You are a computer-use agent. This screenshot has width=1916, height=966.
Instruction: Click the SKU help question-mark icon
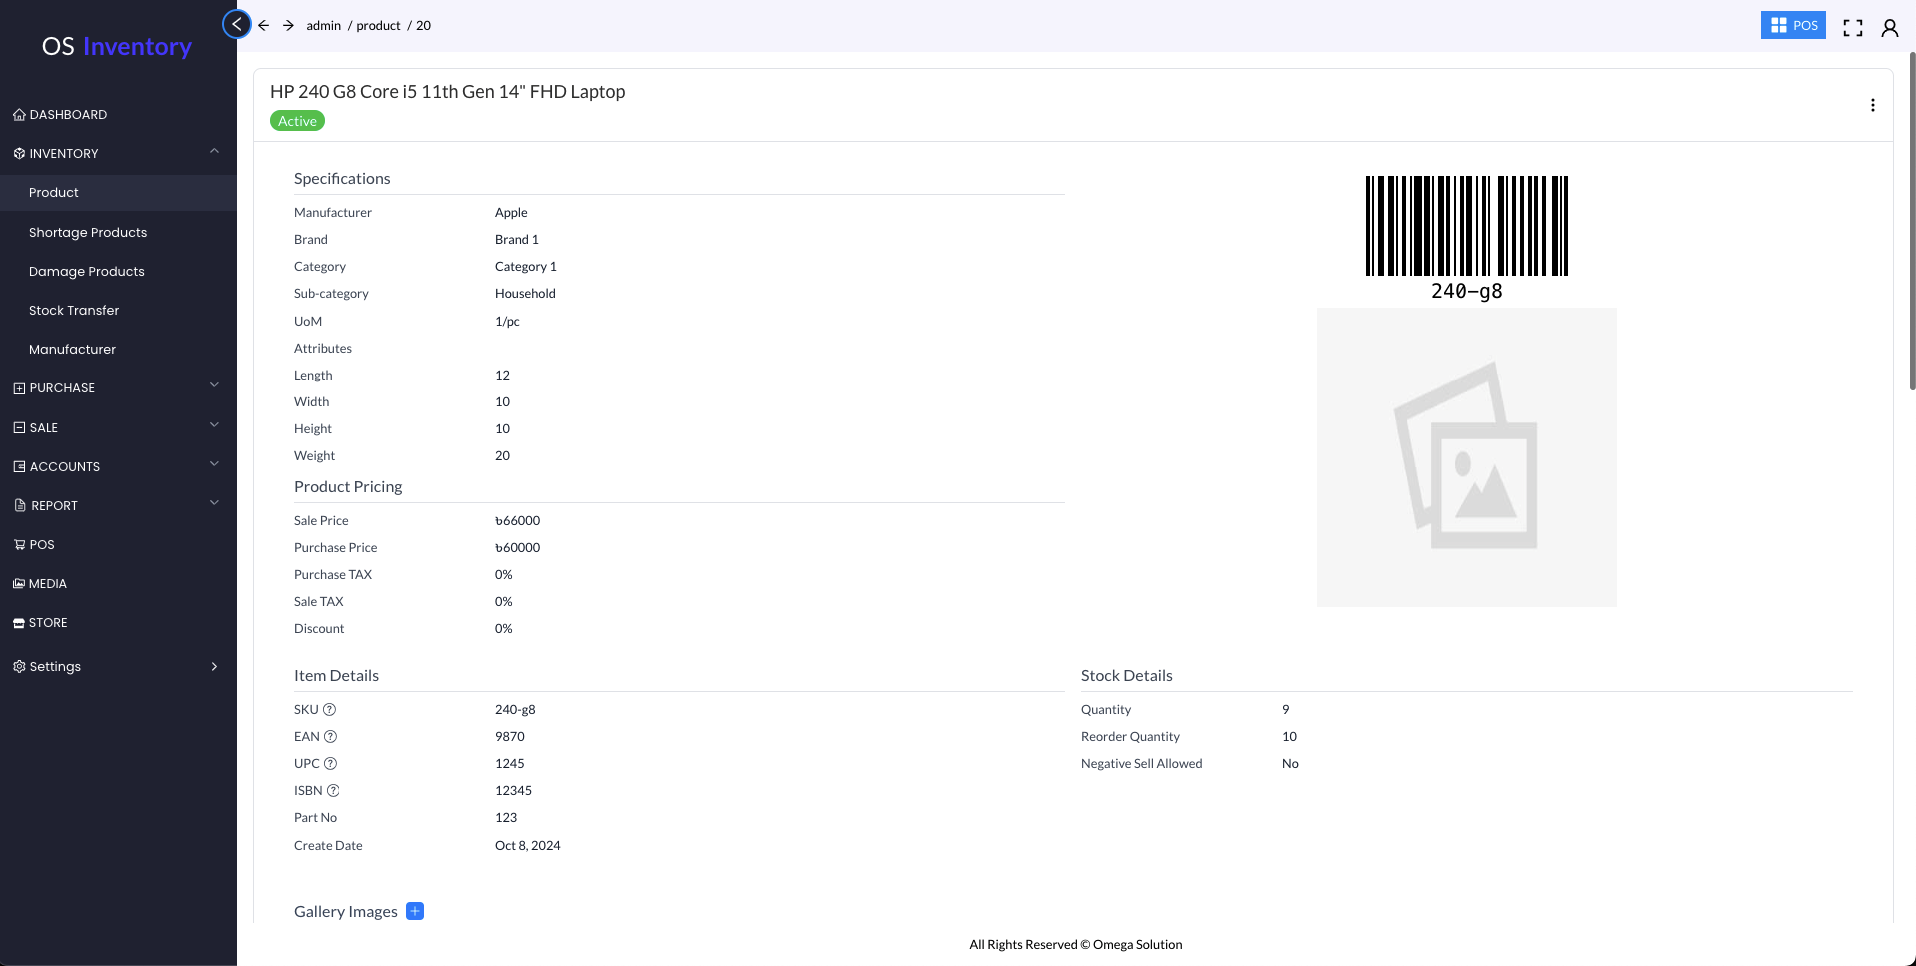tap(329, 710)
